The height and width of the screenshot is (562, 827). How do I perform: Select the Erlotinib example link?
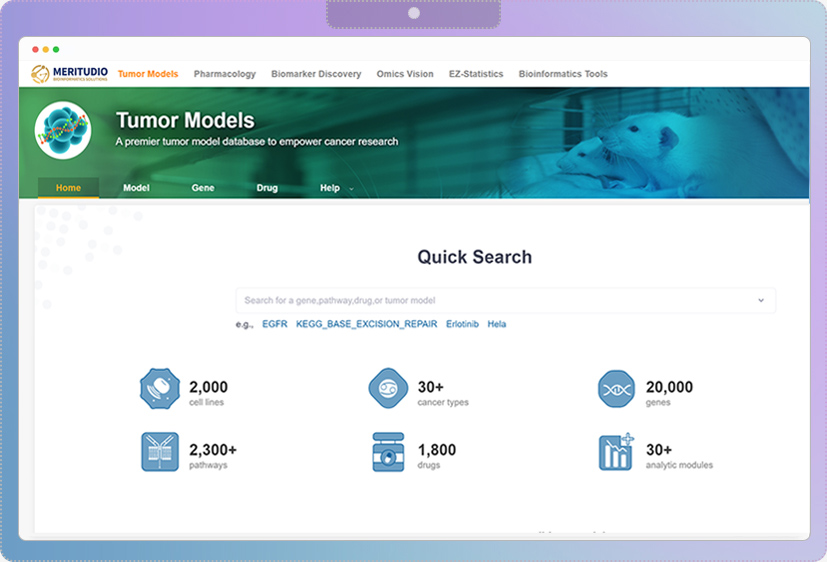462,324
